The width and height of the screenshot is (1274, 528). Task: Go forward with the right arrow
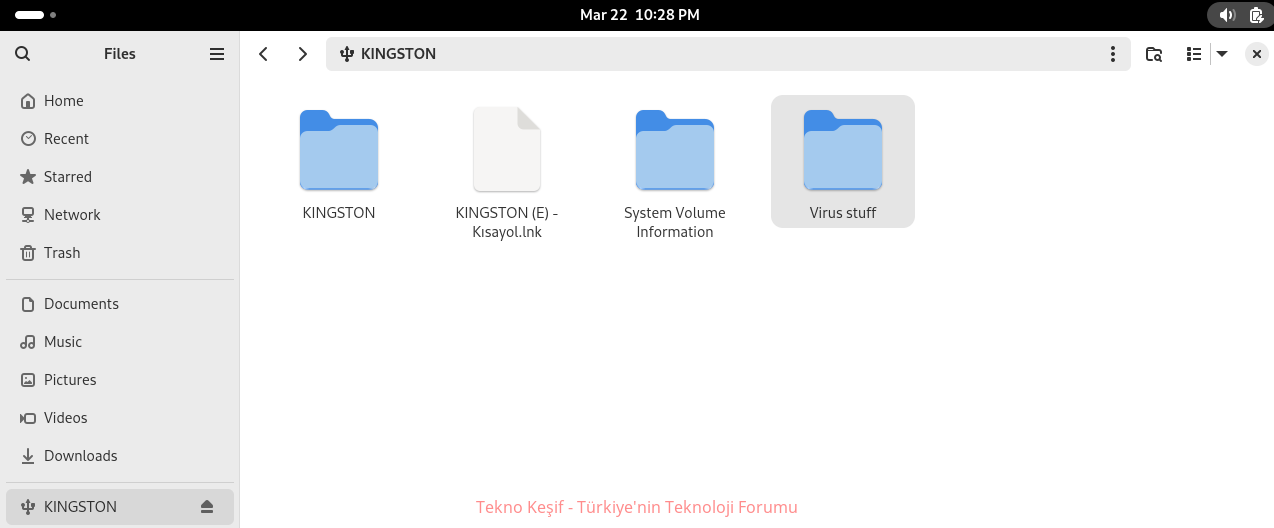(303, 54)
